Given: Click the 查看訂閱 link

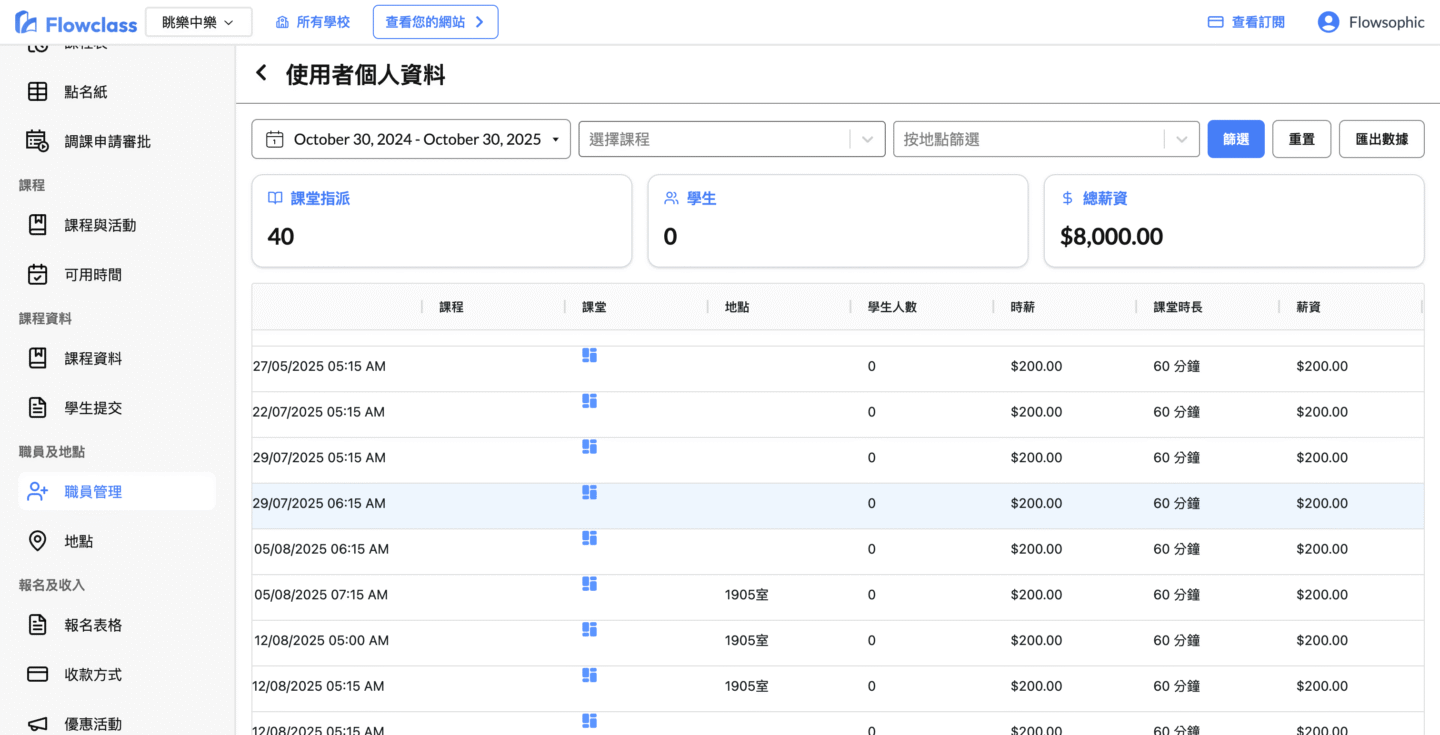Looking at the screenshot, I should (1246, 22).
